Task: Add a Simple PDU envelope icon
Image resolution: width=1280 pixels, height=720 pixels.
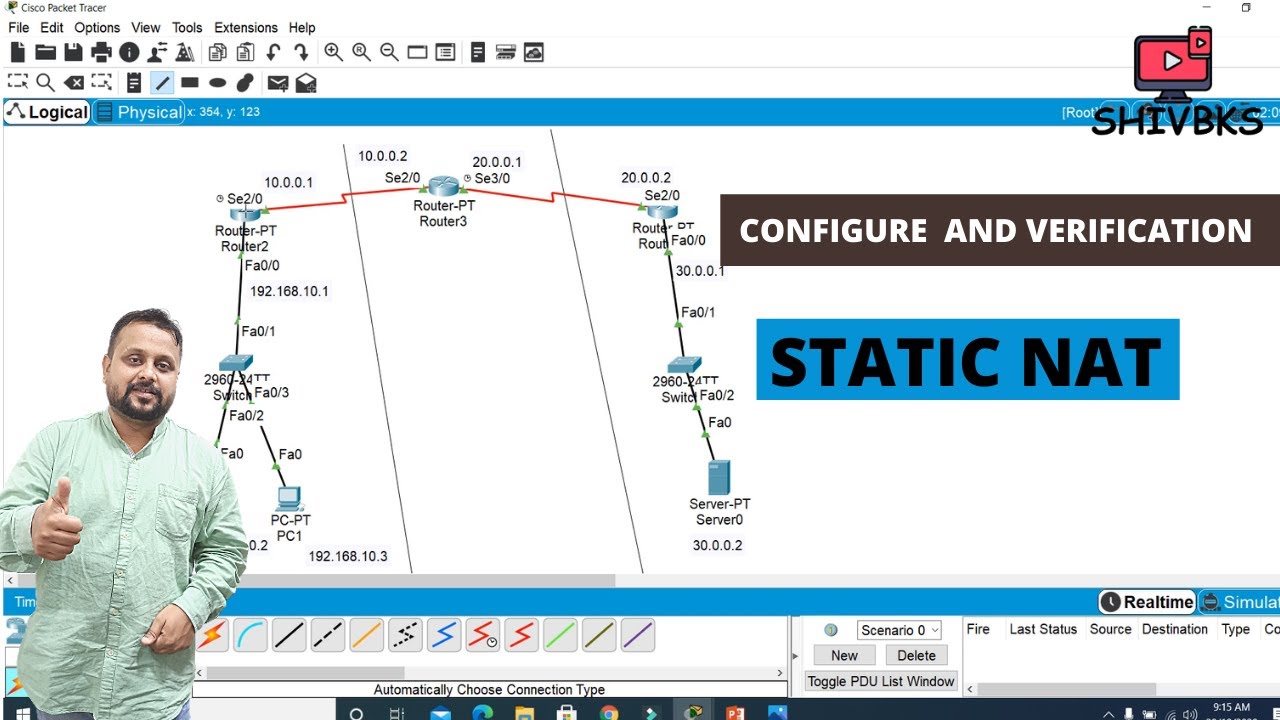Action: (x=278, y=83)
